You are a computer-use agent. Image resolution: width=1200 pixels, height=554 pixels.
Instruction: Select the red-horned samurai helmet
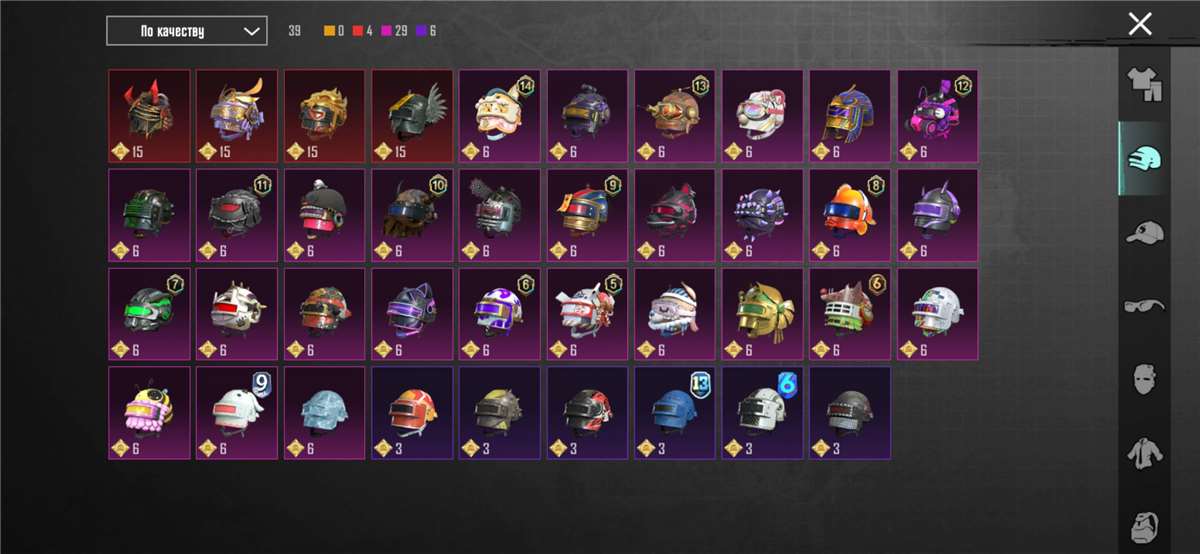click(x=149, y=115)
